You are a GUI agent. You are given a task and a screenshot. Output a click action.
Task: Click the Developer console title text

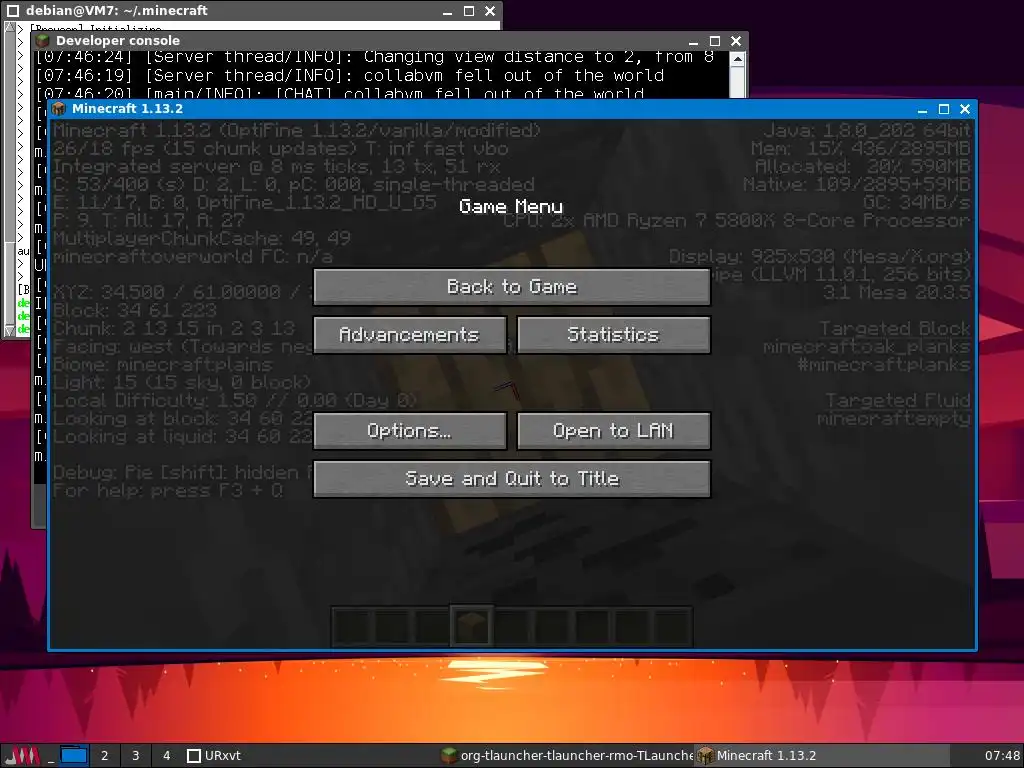click(118, 40)
